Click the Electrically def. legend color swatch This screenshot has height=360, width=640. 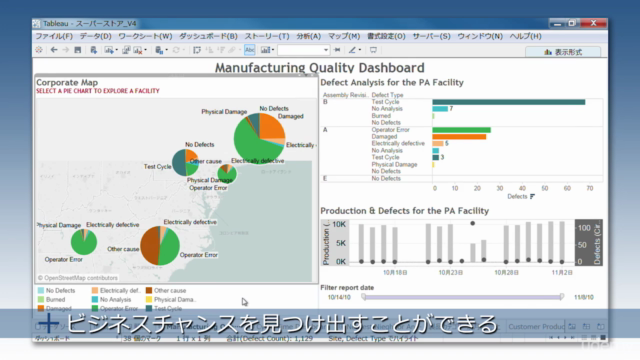click(95, 291)
